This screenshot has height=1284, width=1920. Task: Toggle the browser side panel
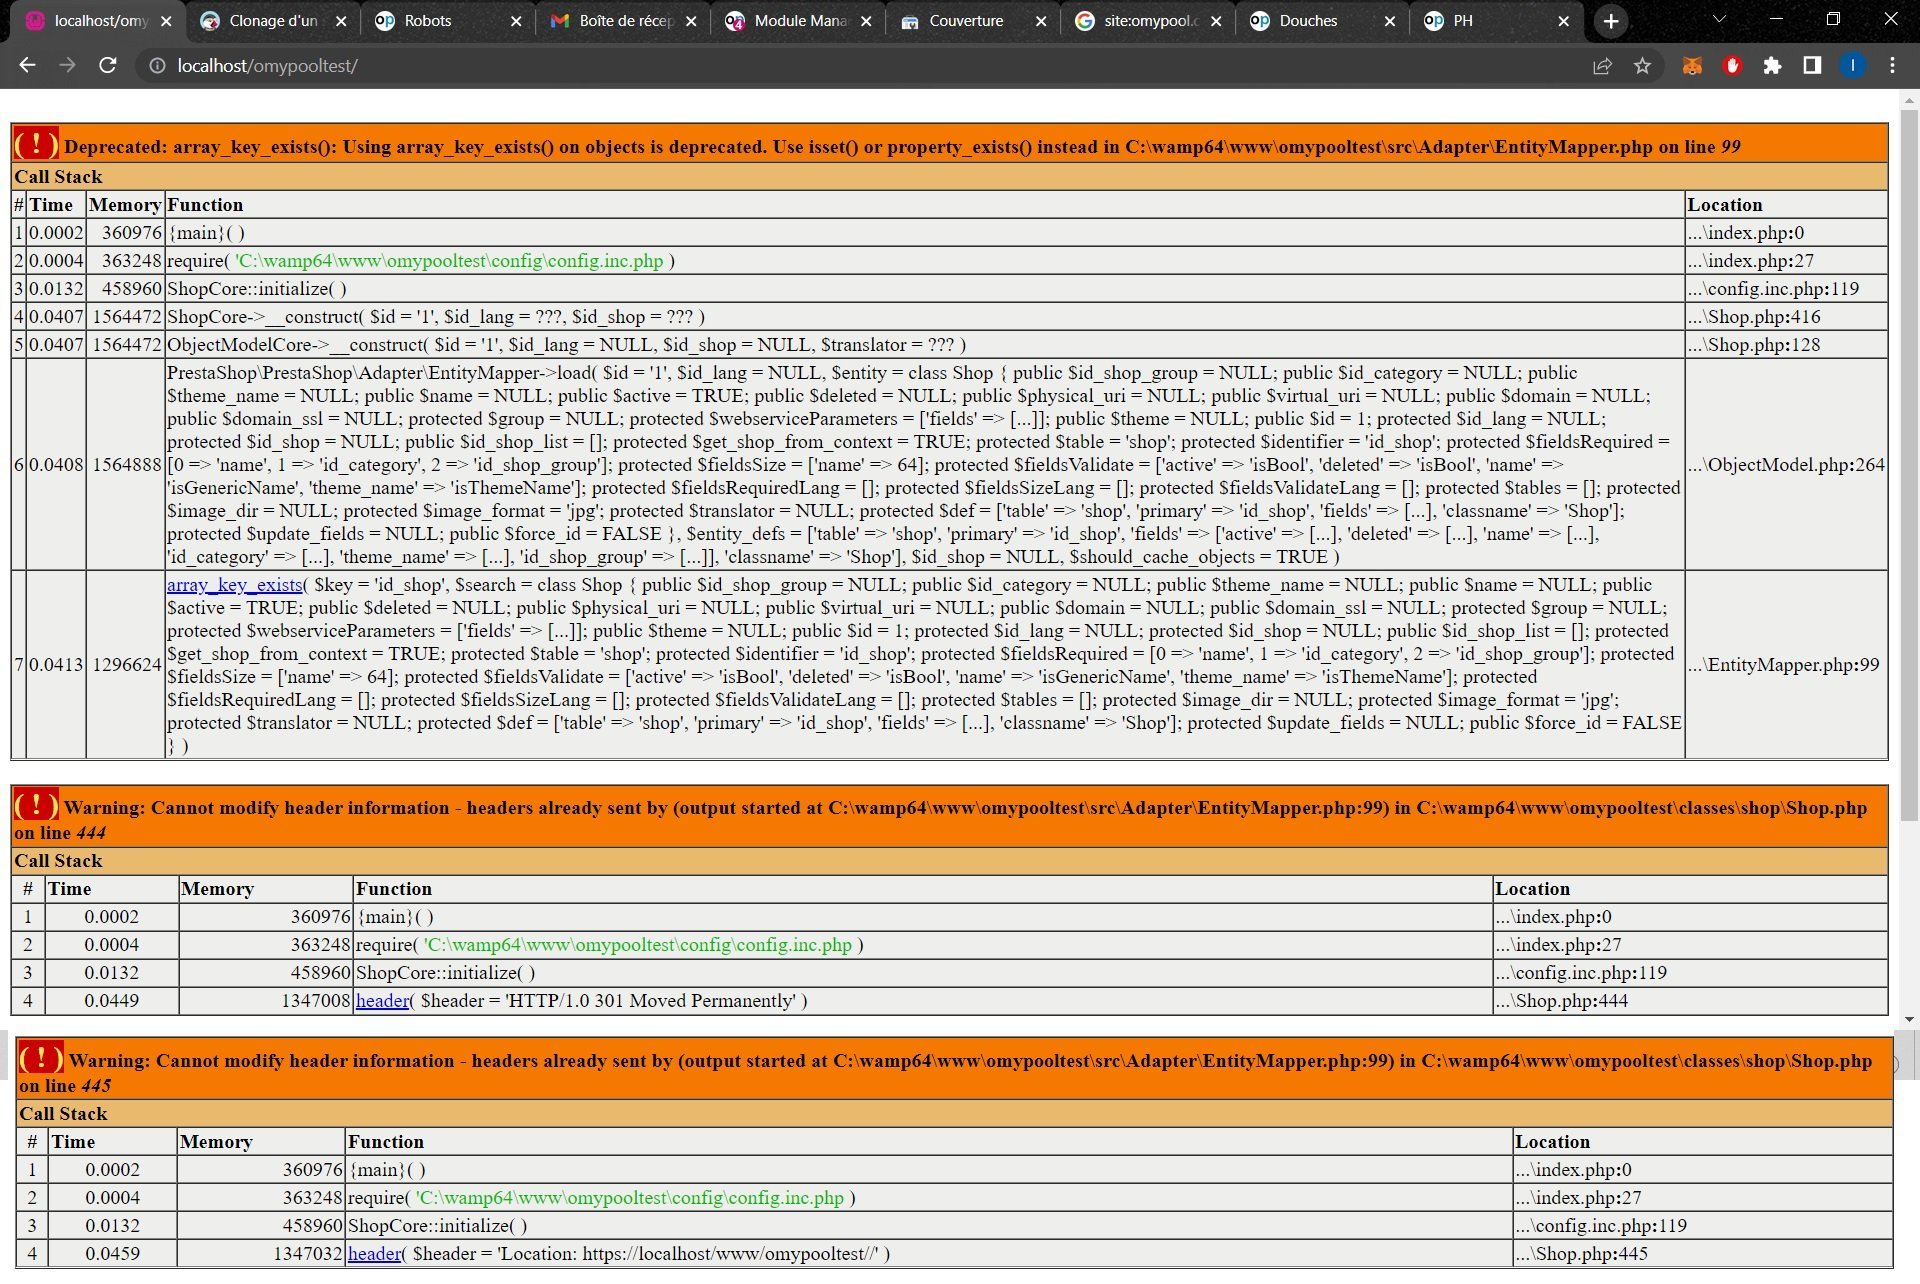1812,66
